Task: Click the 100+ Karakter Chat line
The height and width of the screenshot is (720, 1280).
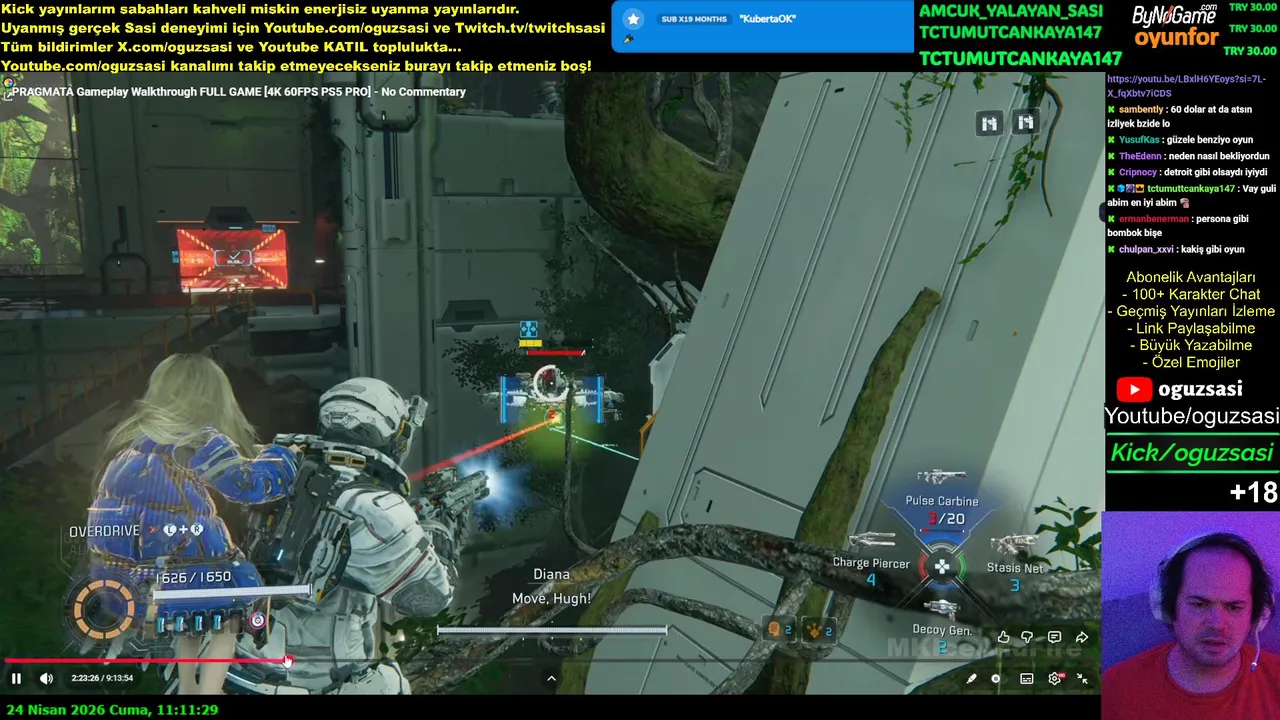Action: coord(1190,294)
